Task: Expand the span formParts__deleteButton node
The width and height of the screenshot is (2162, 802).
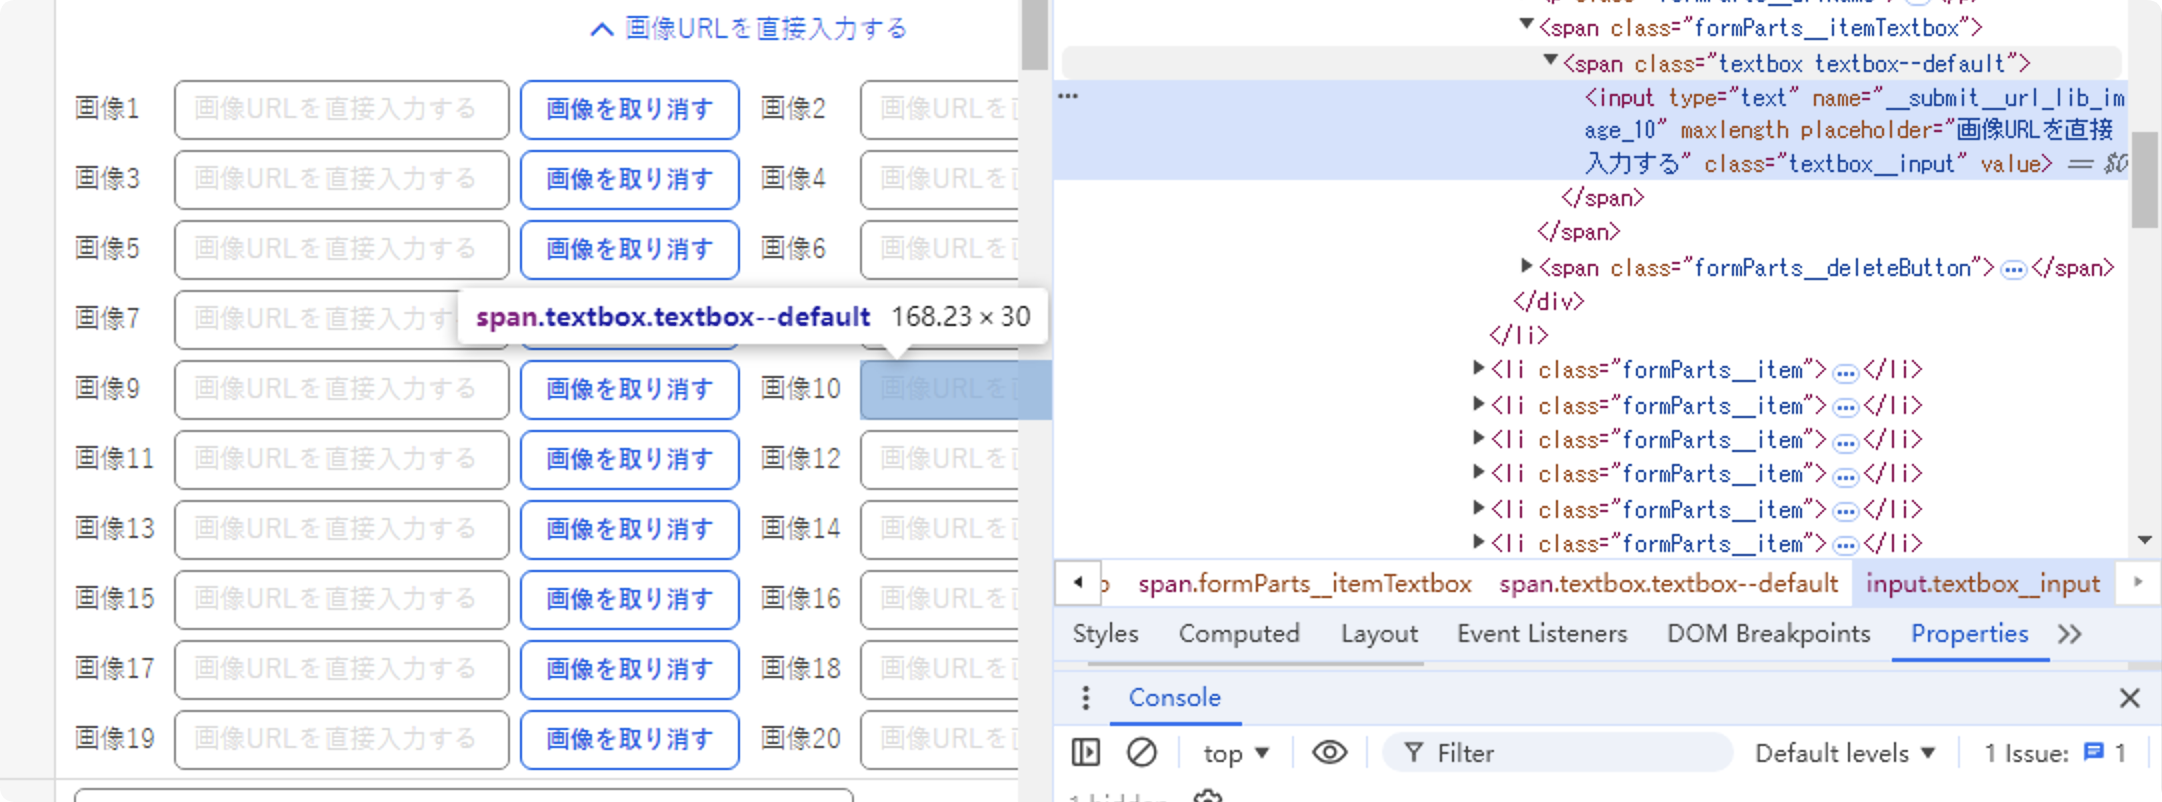Action: pyautogui.click(x=1526, y=266)
